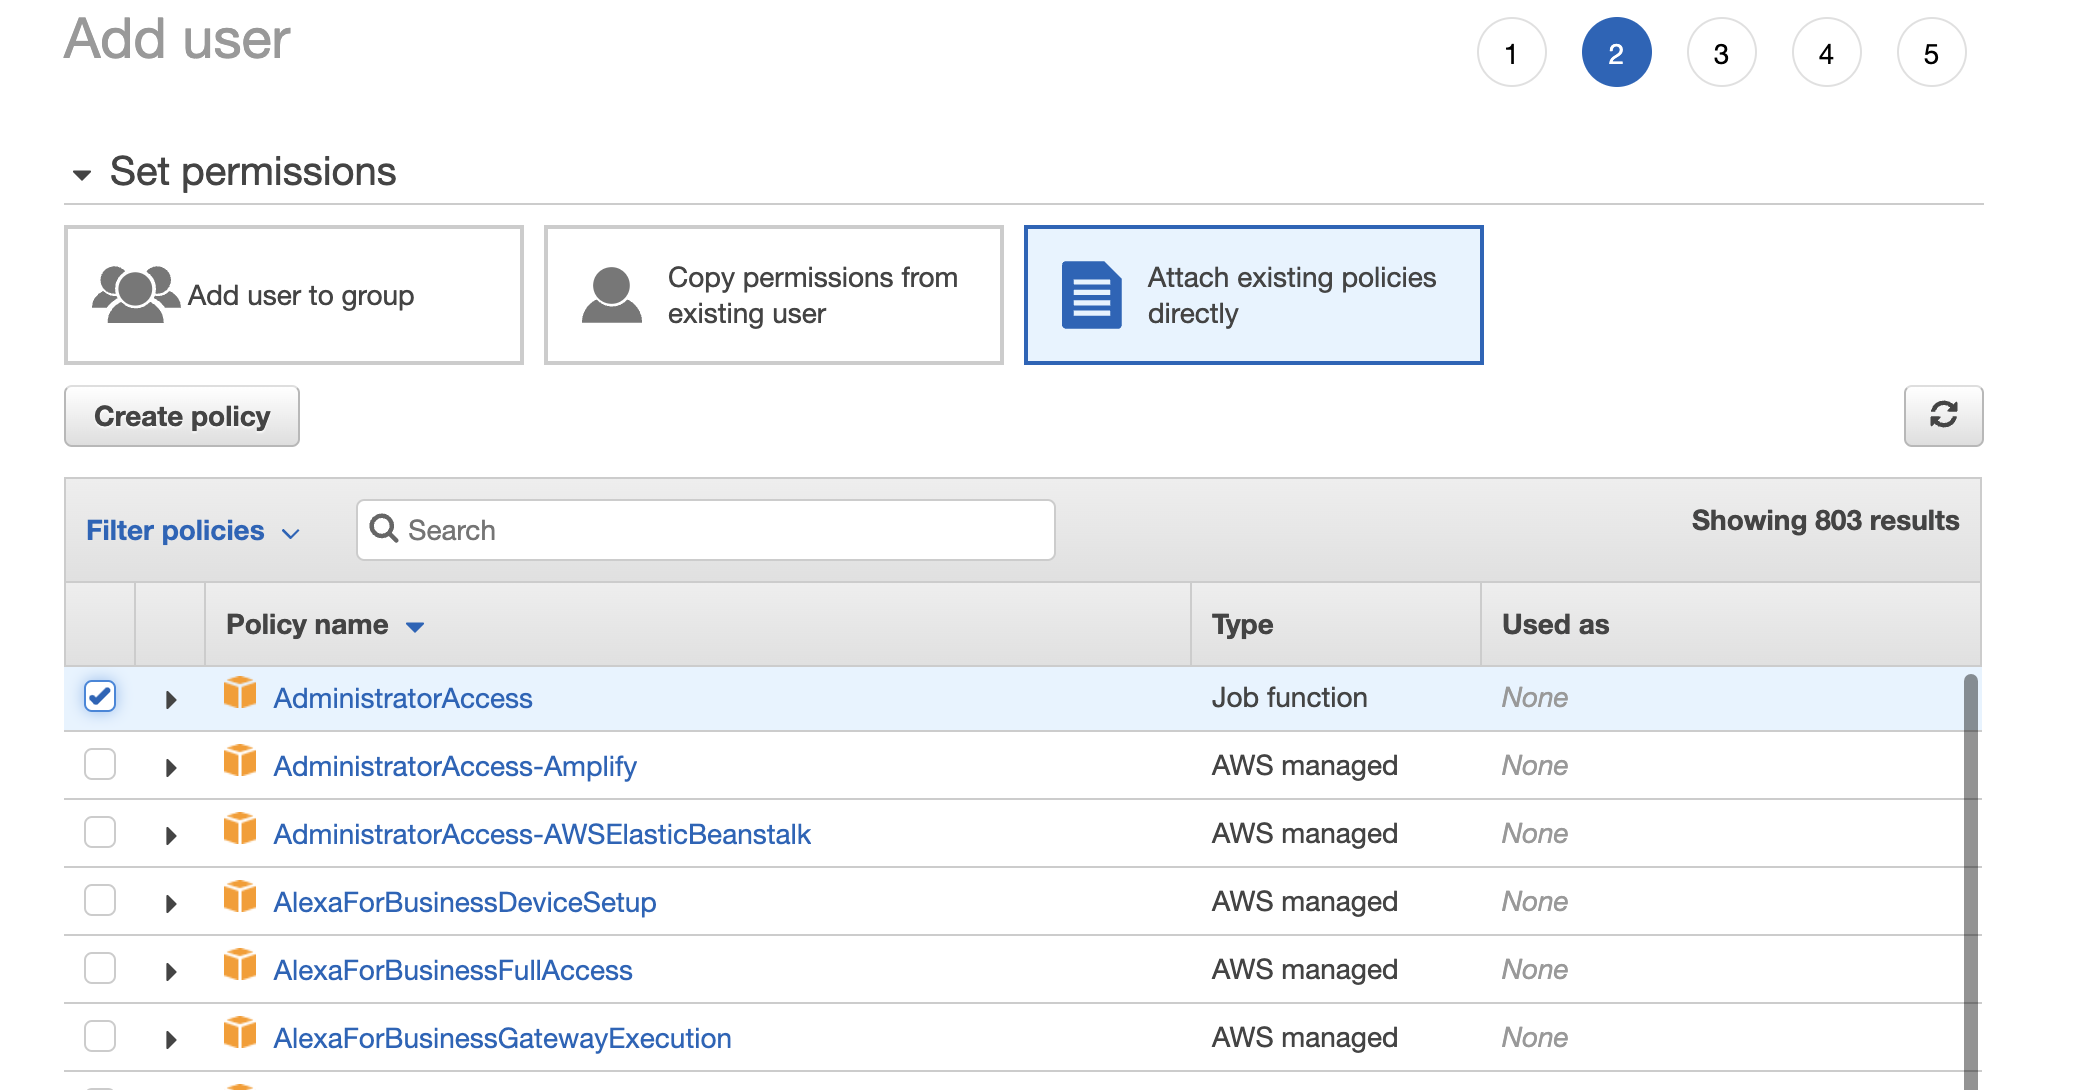The image size is (2082, 1090).
Task: Expand the AdministratorAccess policy row details
Action: tap(171, 700)
